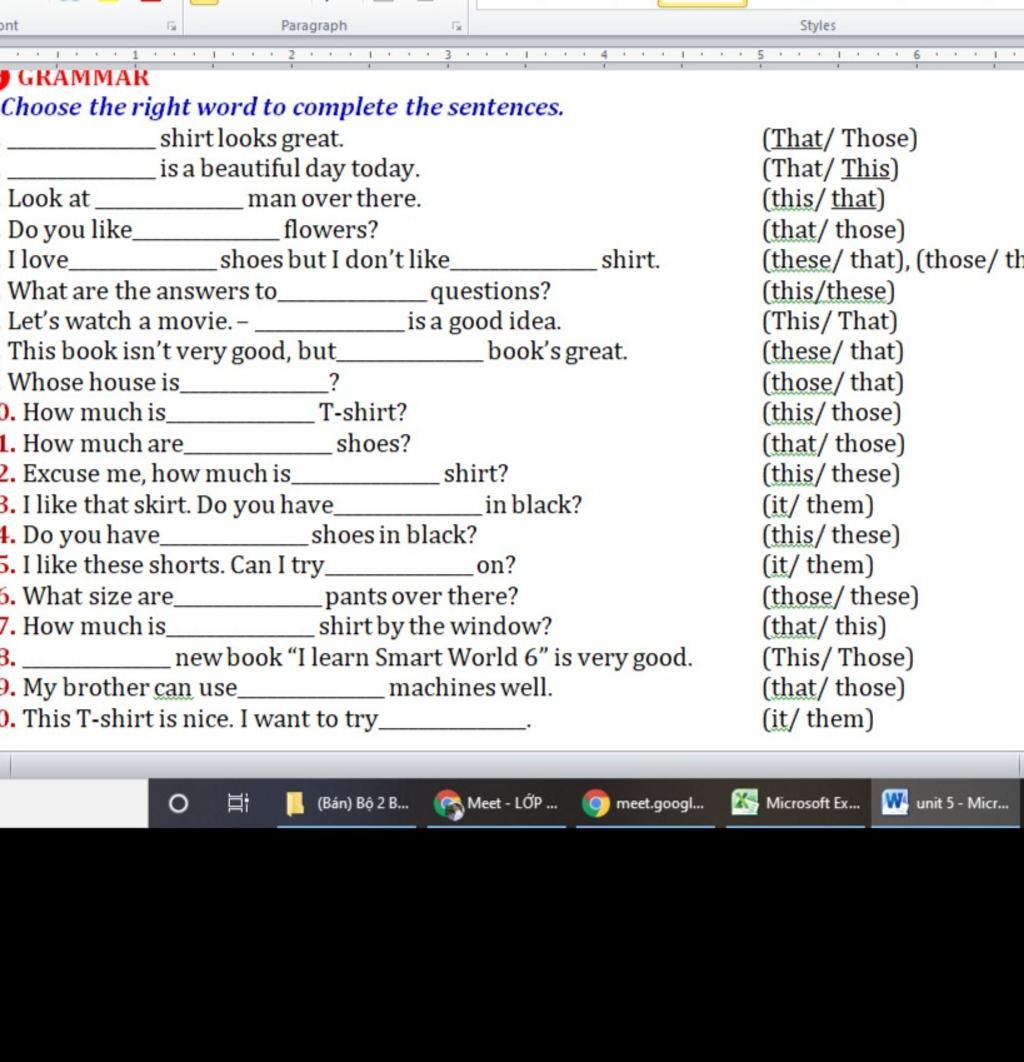Click the text 'What are the answers to'
This screenshot has width=1024, height=1062.
point(142,291)
